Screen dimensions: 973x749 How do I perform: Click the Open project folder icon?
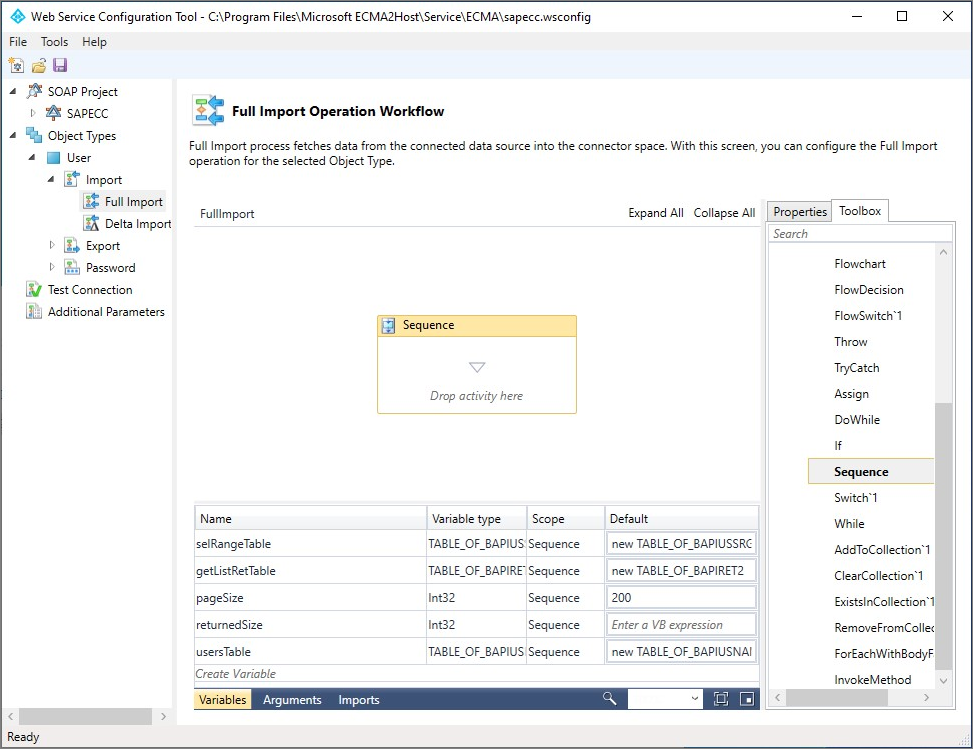pos(38,65)
